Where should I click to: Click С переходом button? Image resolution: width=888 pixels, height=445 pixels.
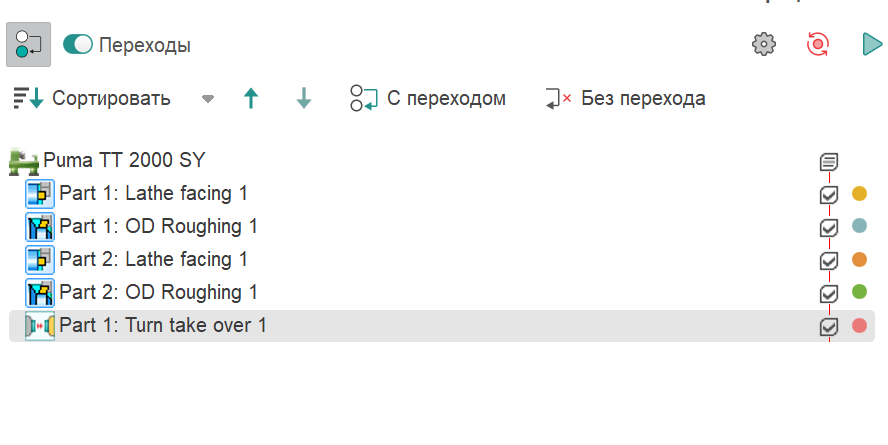(x=428, y=99)
